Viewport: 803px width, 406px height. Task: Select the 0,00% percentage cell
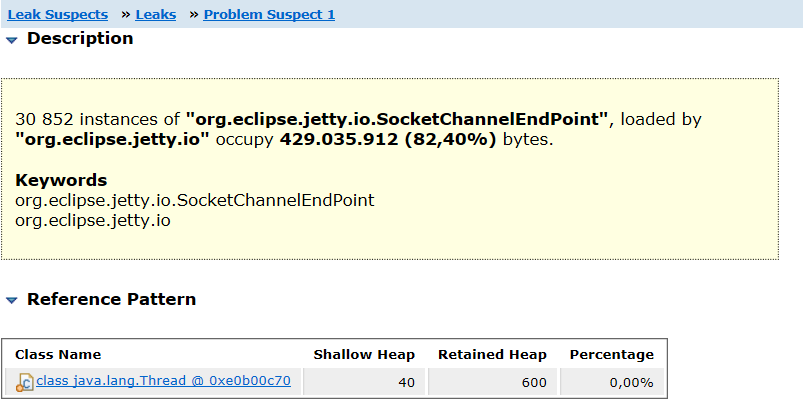click(x=632, y=382)
